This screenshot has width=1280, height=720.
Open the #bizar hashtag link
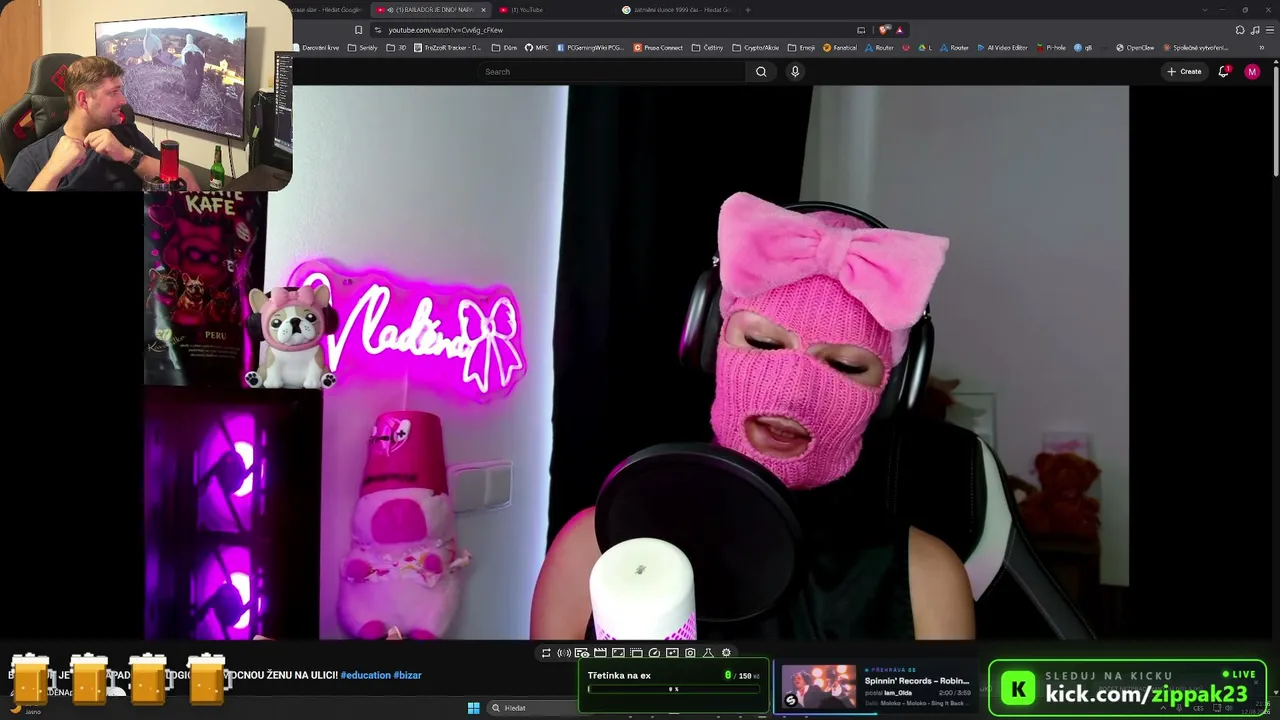[x=407, y=675]
